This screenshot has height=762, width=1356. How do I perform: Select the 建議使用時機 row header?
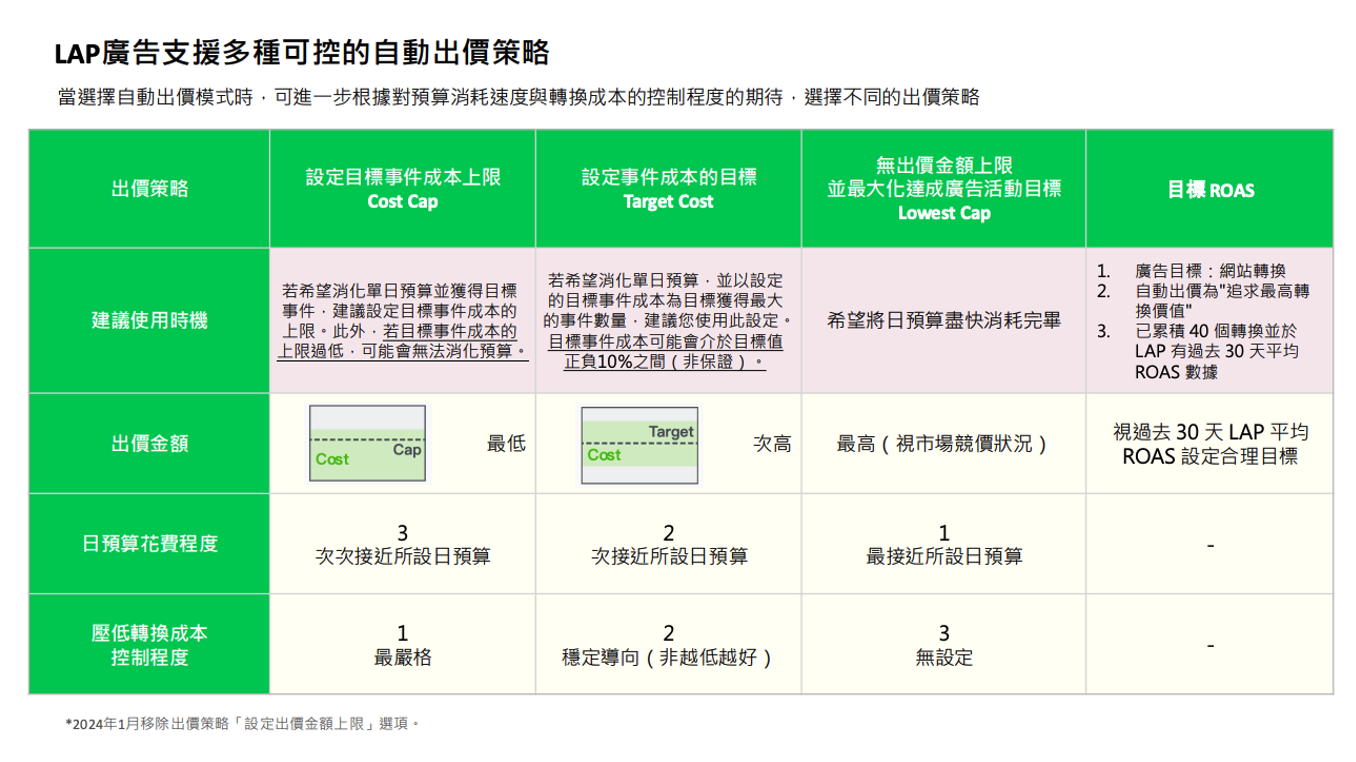coord(150,321)
